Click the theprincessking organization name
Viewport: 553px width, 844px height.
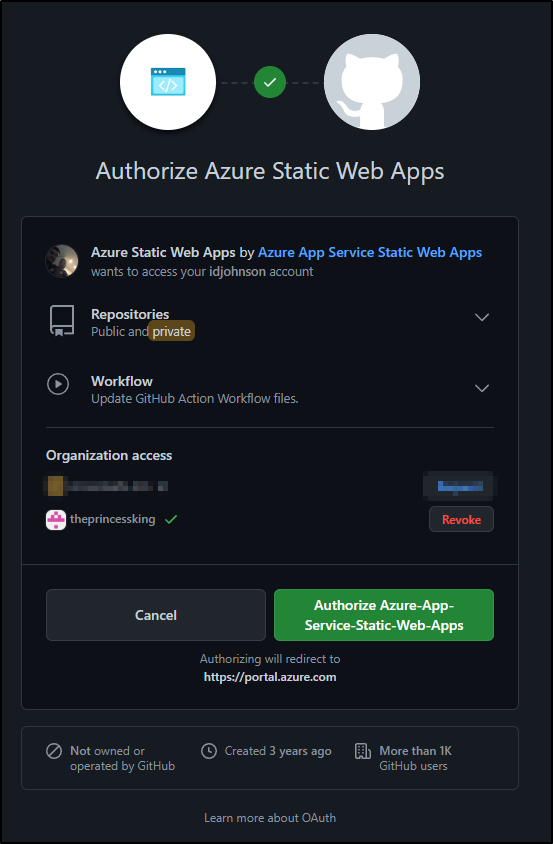[113, 519]
